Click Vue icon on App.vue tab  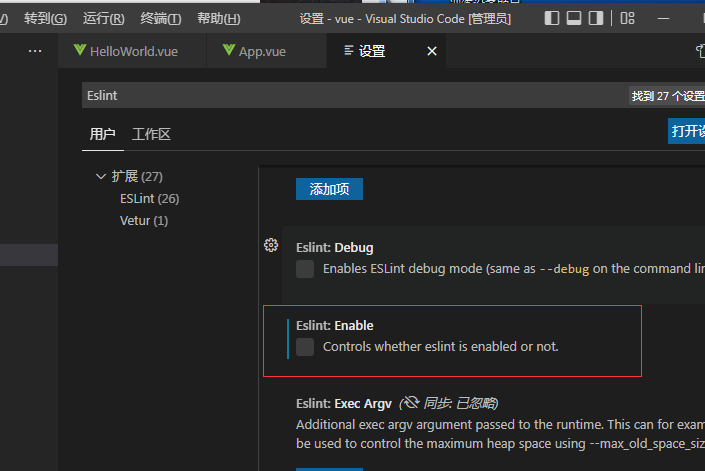(229, 50)
